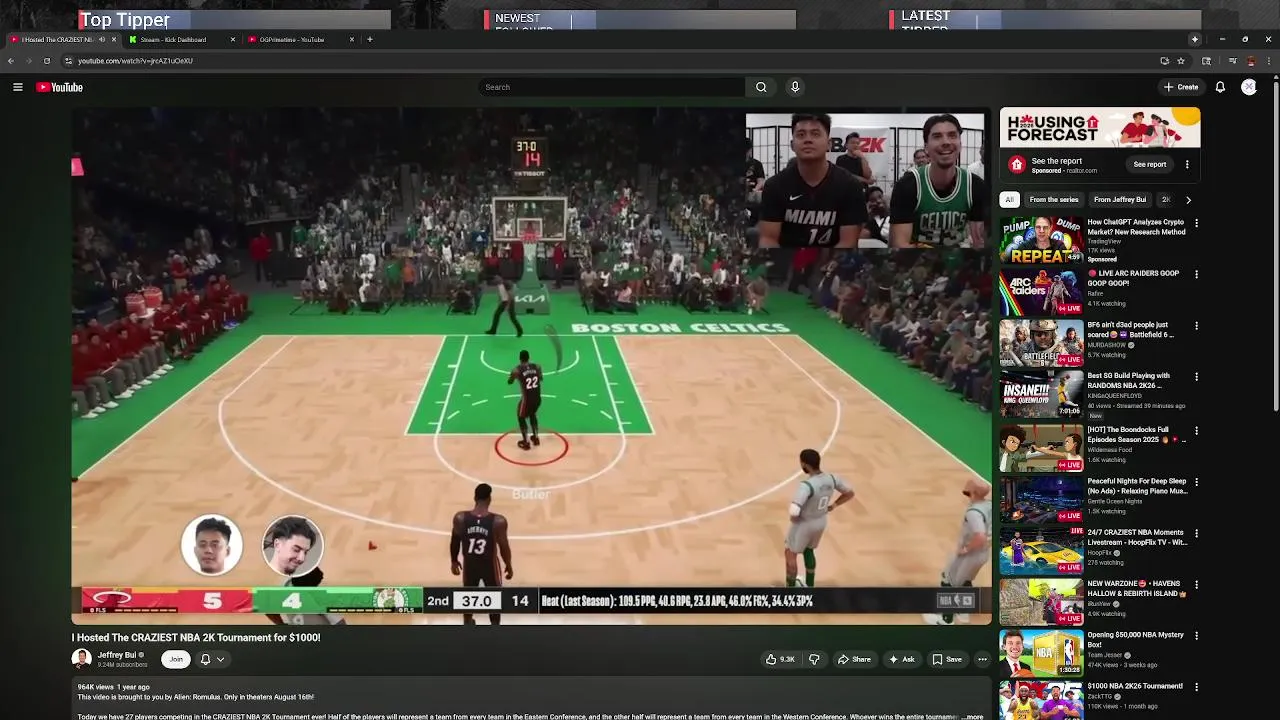This screenshot has width=1280, height=720.
Task: Click the Create button
Action: click(x=1181, y=87)
